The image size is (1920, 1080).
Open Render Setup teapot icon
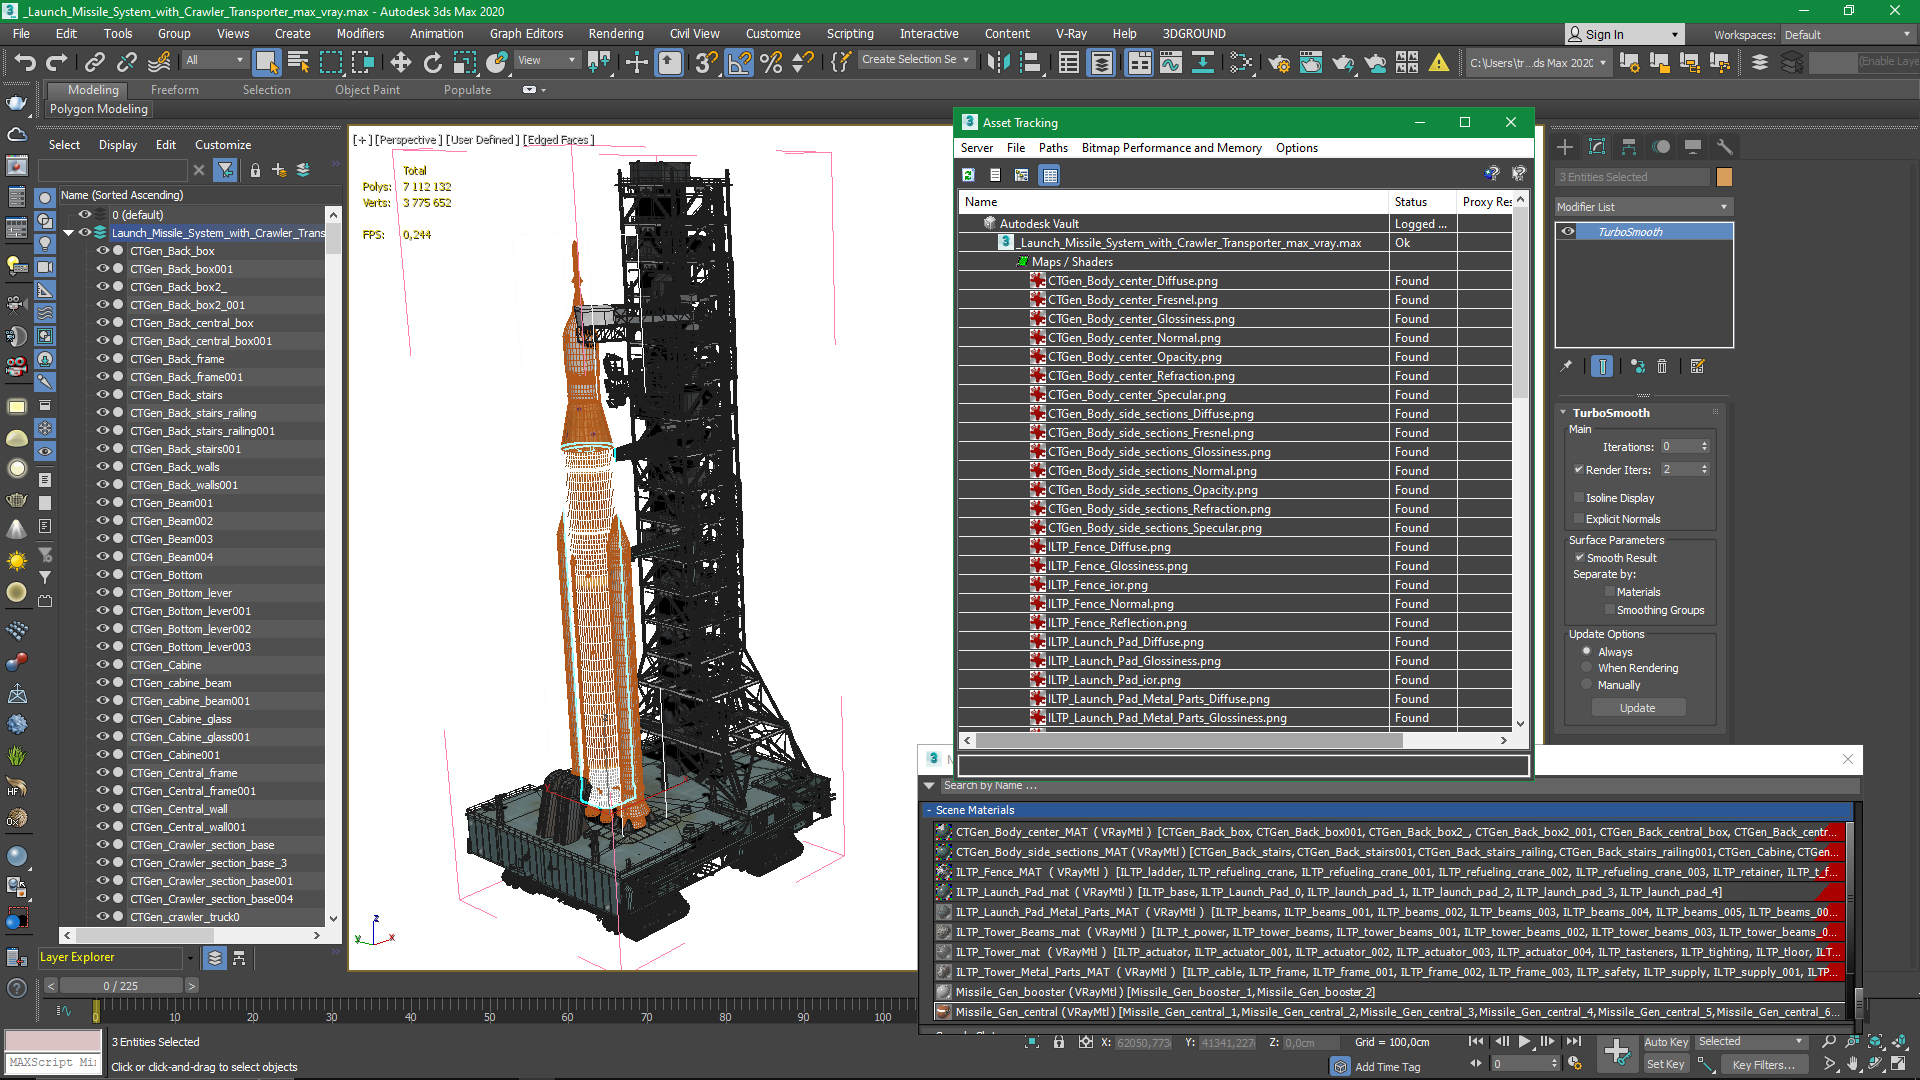1278,62
